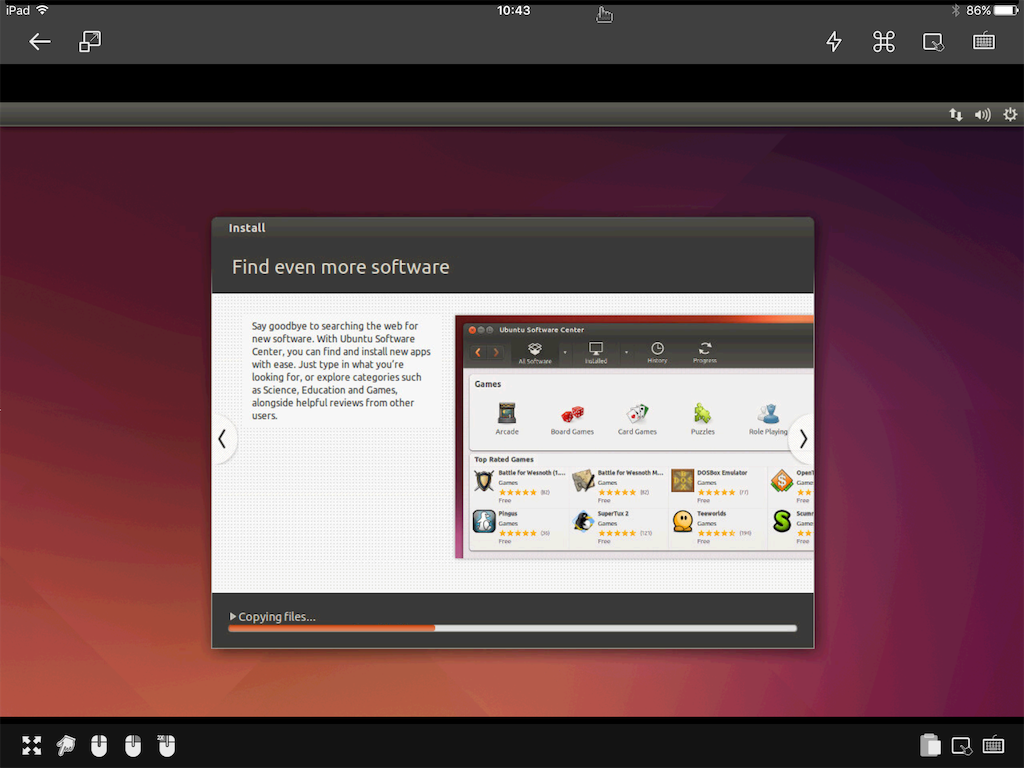Open the command key shortcuts icon
This screenshot has height=768, width=1024.
pyautogui.click(x=884, y=42)
